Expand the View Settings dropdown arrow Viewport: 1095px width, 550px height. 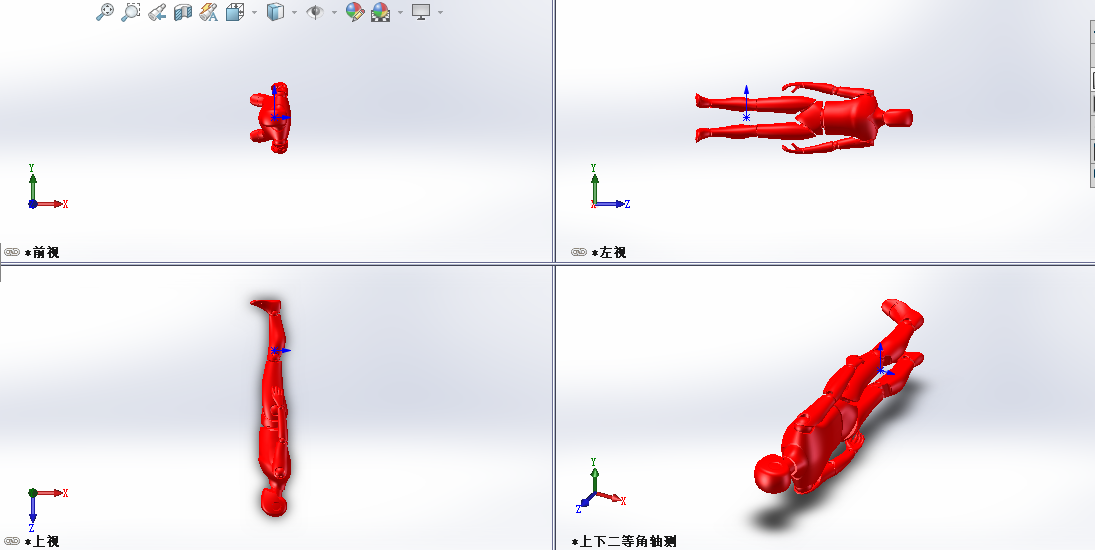440,13
